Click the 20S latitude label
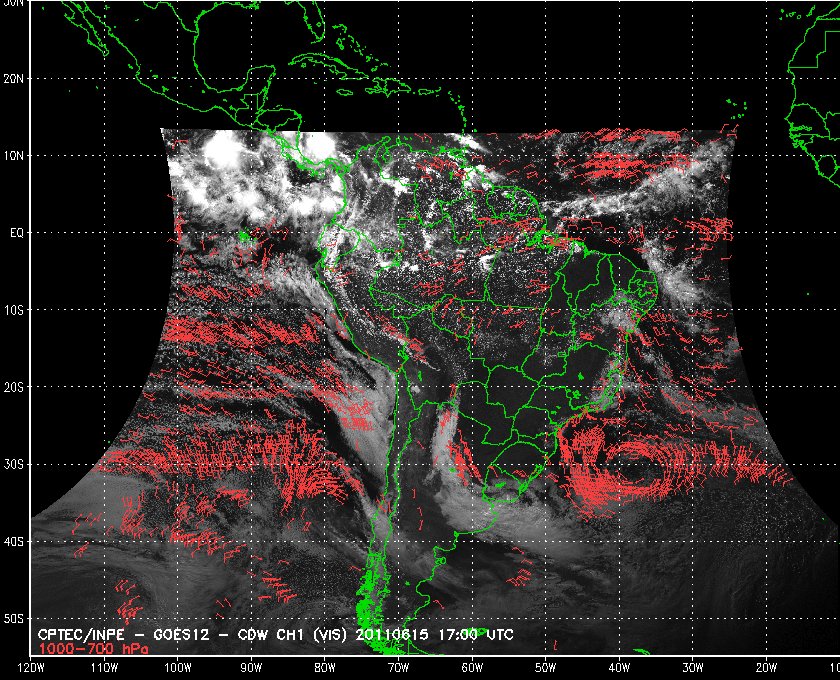The height and width of the screenshot is (680, 840). pos(13,387)
